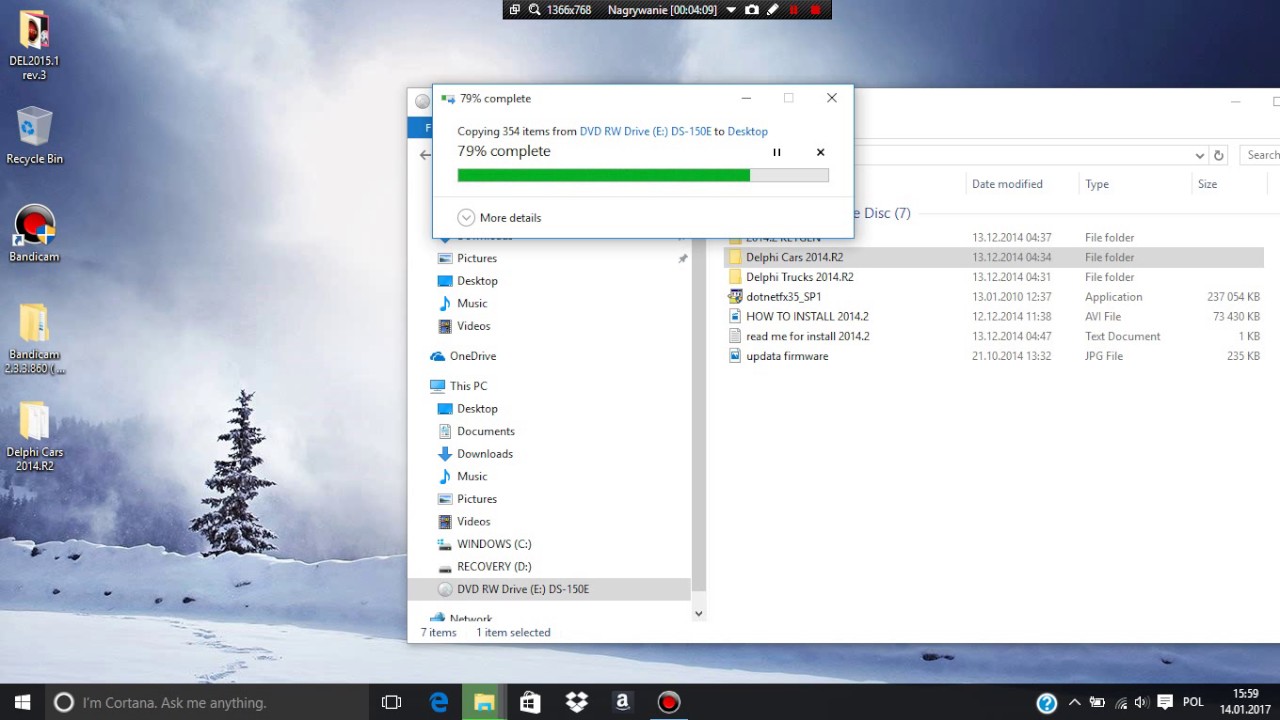Image resolution: width=1280 pixels, height=720 pixels.
Task: Select the Delphi Cars 2014.R2 desktop folder
Action: pyautogui.click(x=34, y=436)
